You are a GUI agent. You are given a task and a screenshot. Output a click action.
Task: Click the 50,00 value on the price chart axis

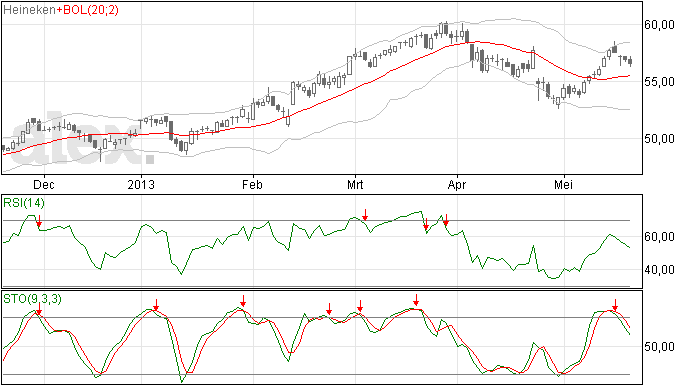pyautogui.click(x=659, y=139)
